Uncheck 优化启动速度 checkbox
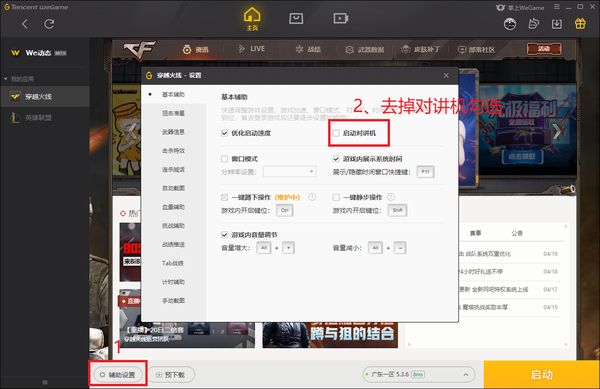Viewport: 600px width, 389px height. [225, 133]
